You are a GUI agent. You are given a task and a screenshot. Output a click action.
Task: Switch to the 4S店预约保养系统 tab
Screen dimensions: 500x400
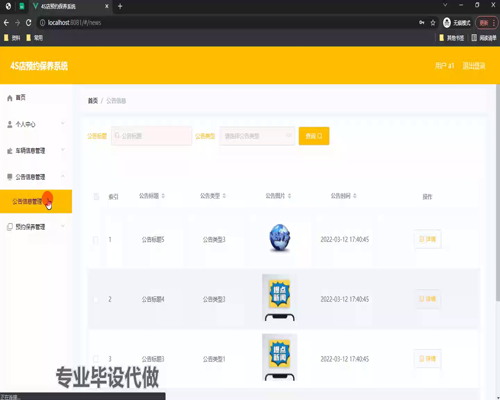[71, 6]
